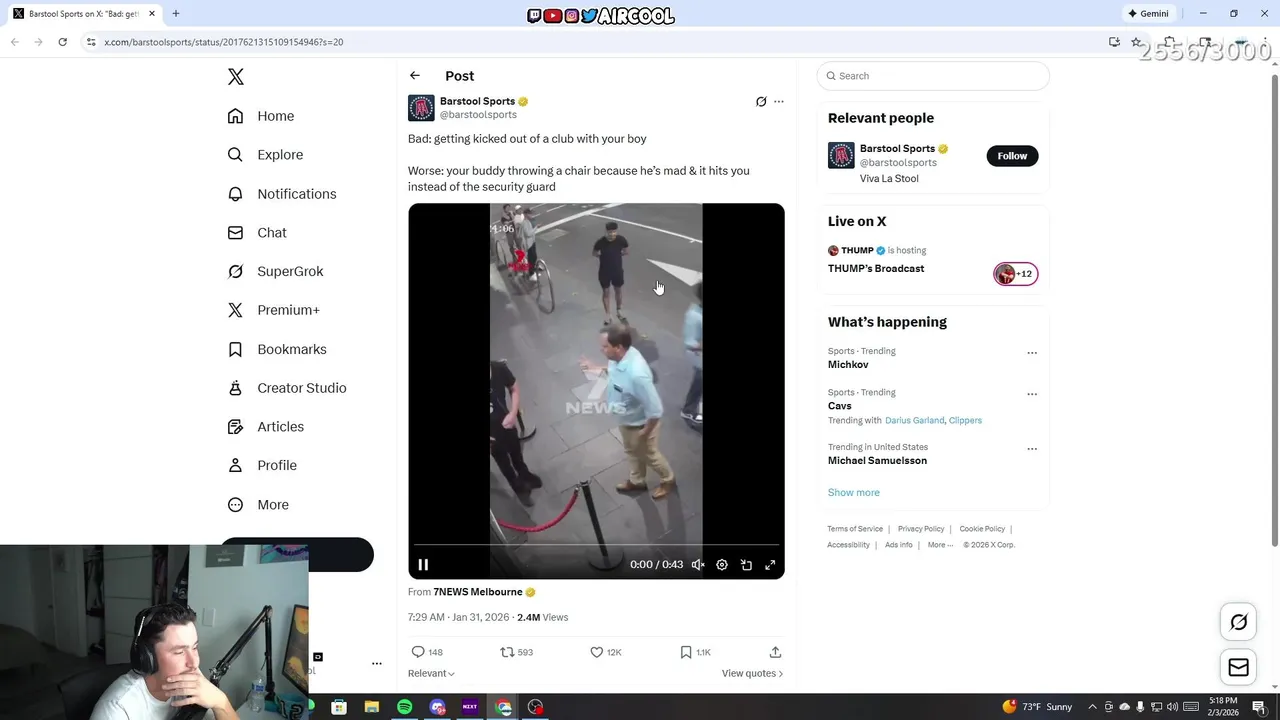This screenshot has width=1280, height=720.
Task: Open floating Messages button
Action: (x=1238, y=668)
